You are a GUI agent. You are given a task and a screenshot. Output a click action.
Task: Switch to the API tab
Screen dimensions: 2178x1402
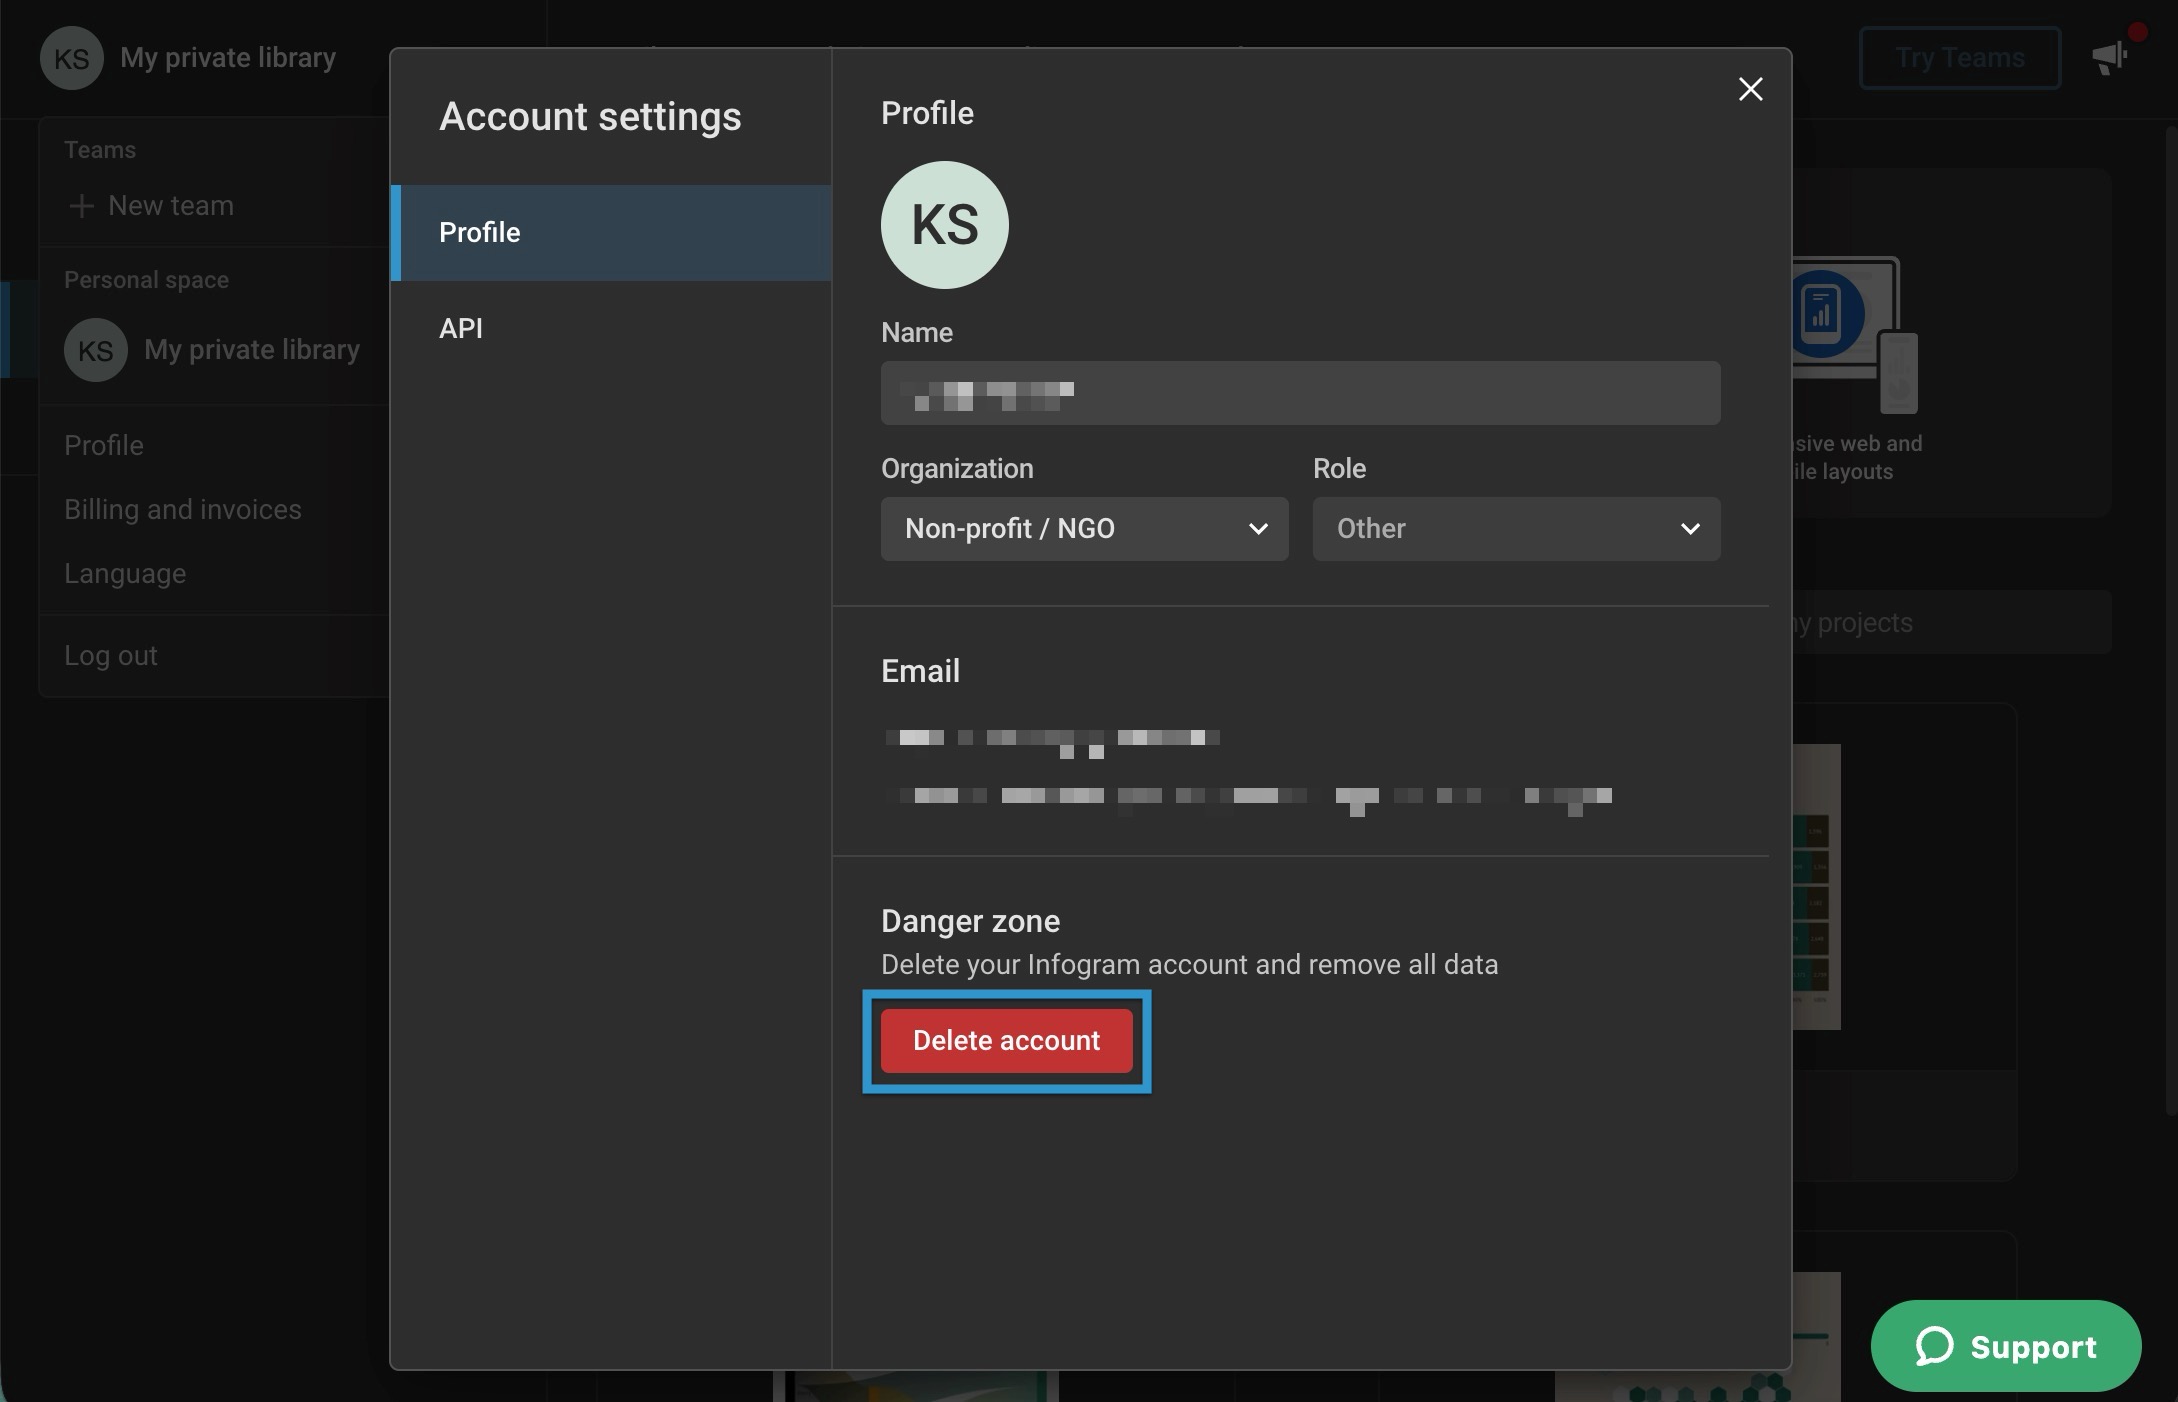click(x=462, y=328)
